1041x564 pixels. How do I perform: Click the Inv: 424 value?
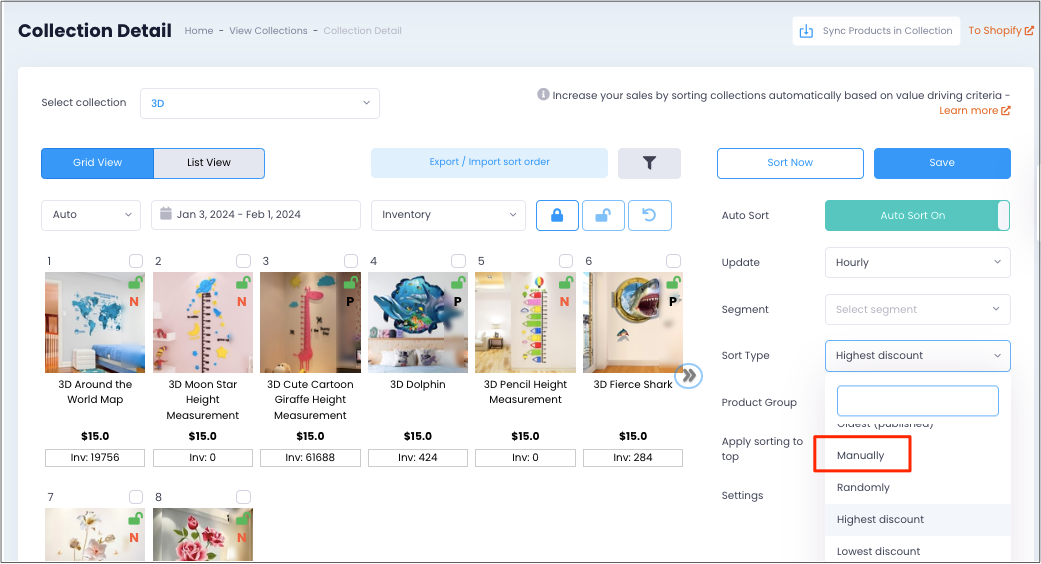pyautogui.click(x=418, y=458)
